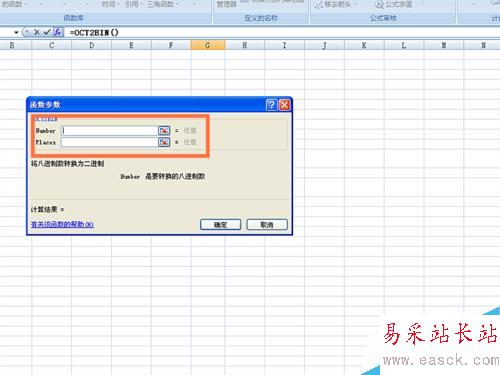The image size is (500, 375).
Task: Click the 公式审核 group label
Action: point(383,18)
